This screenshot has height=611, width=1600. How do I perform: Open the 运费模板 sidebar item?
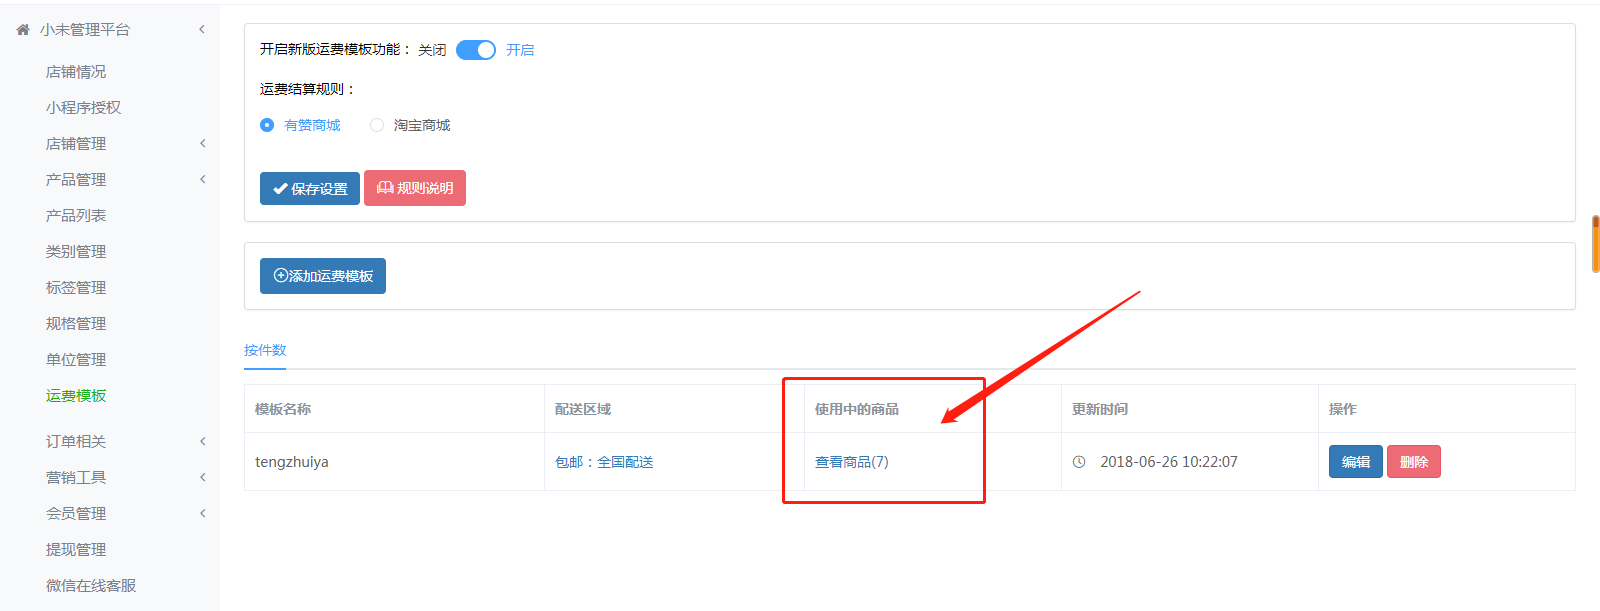[x=76, y=396]
